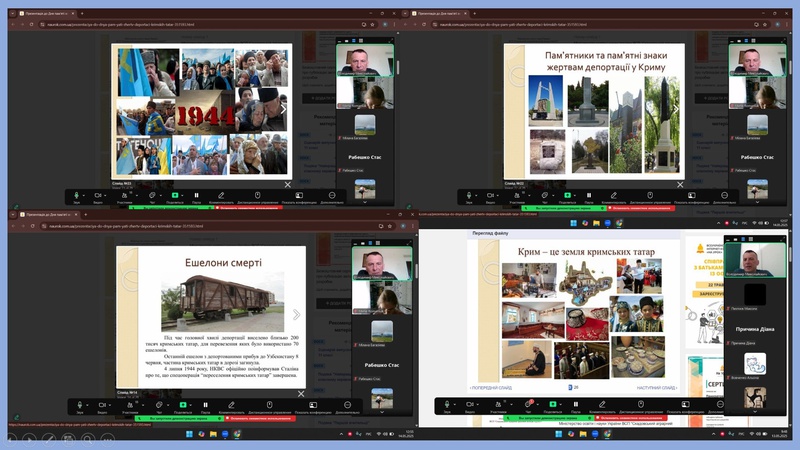This screenshot has width=800, height=450.
Task: Click Поделиться icon in Ешелони смерті window
Action: click(183, 405)
